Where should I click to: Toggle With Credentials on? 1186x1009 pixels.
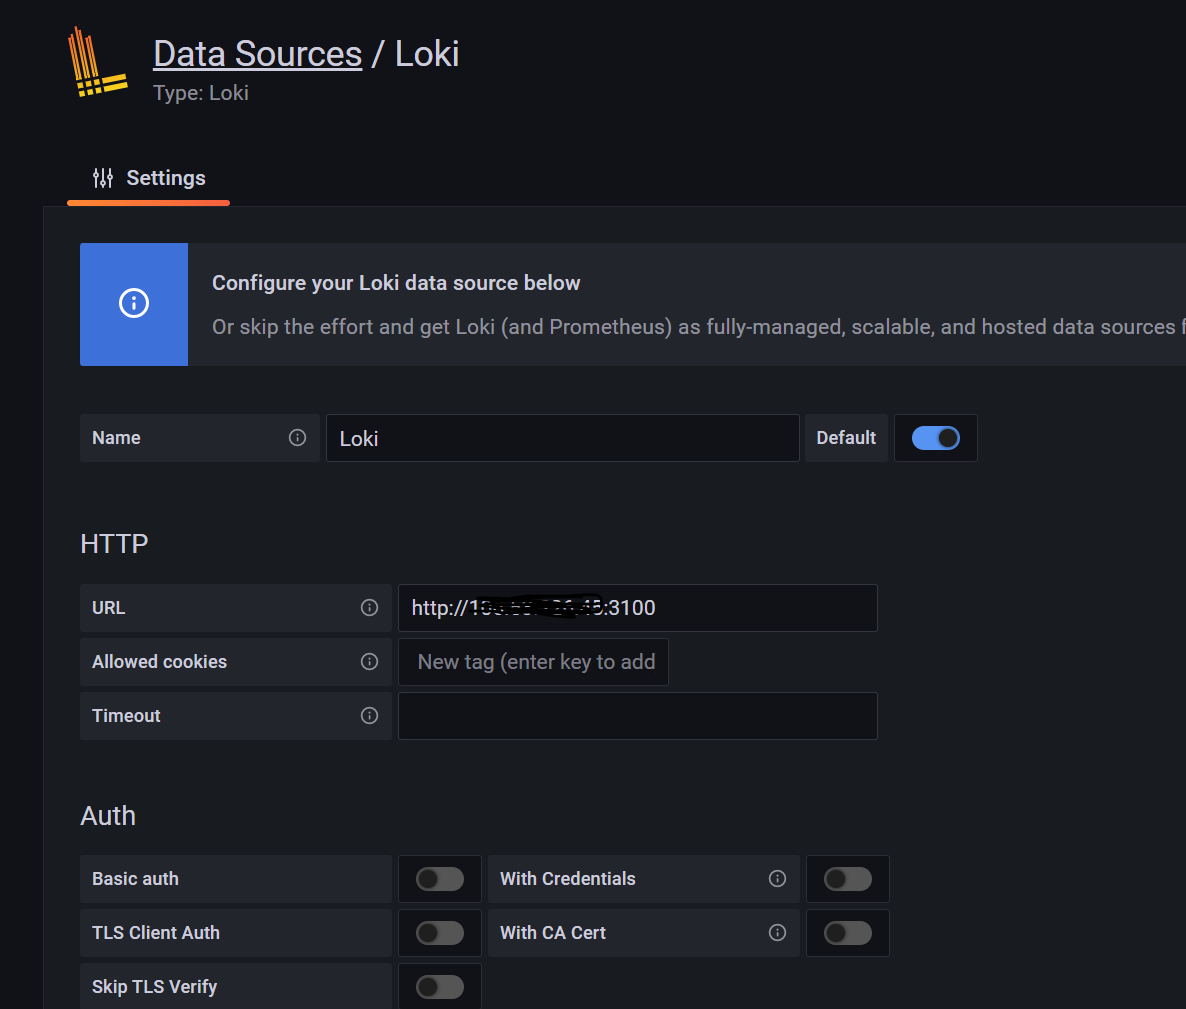click(848, 879)
